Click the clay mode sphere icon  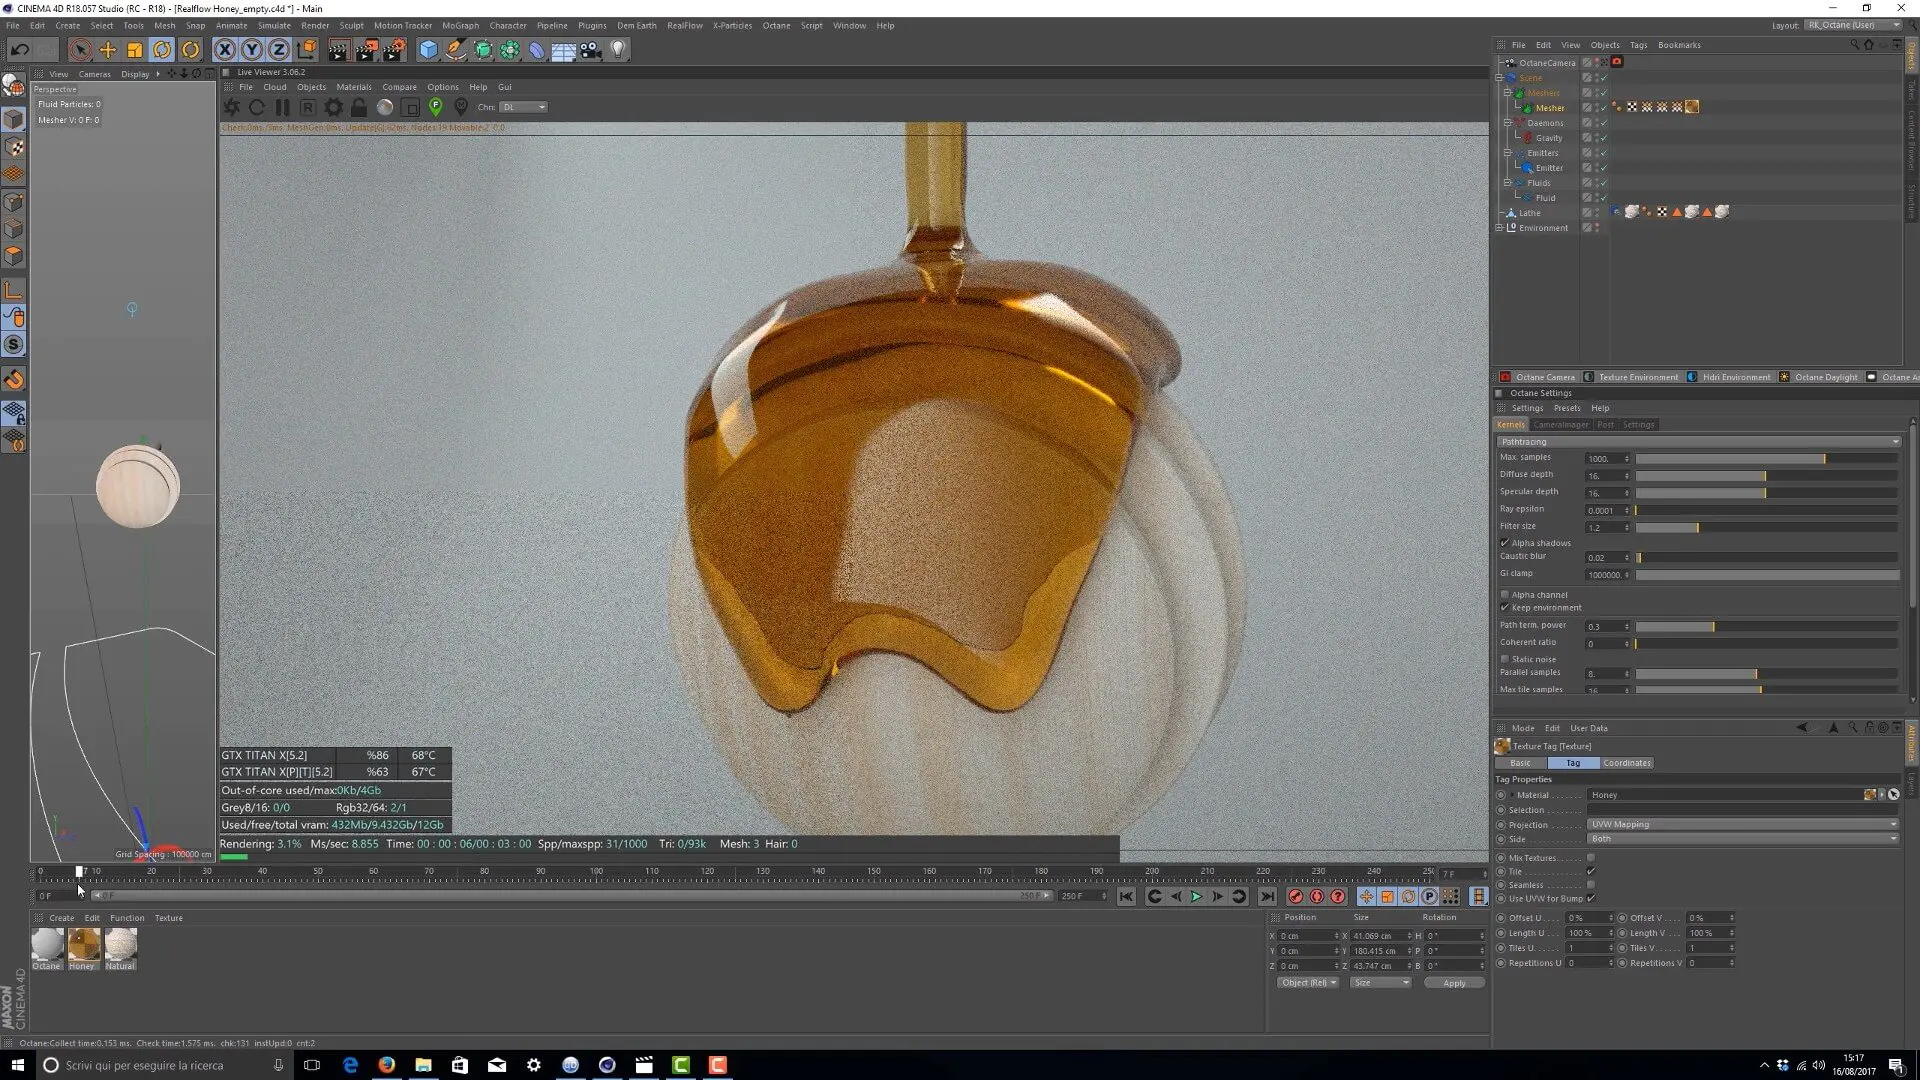coord(385,107)
